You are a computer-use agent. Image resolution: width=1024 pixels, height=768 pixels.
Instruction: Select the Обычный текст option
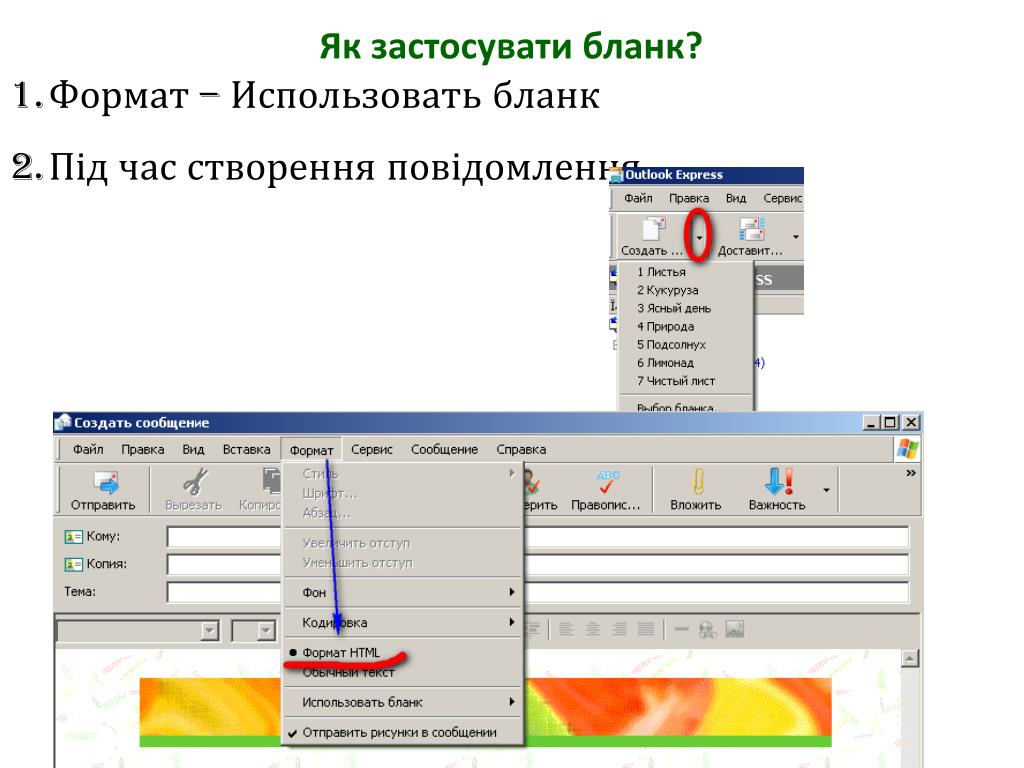point(348,673)
